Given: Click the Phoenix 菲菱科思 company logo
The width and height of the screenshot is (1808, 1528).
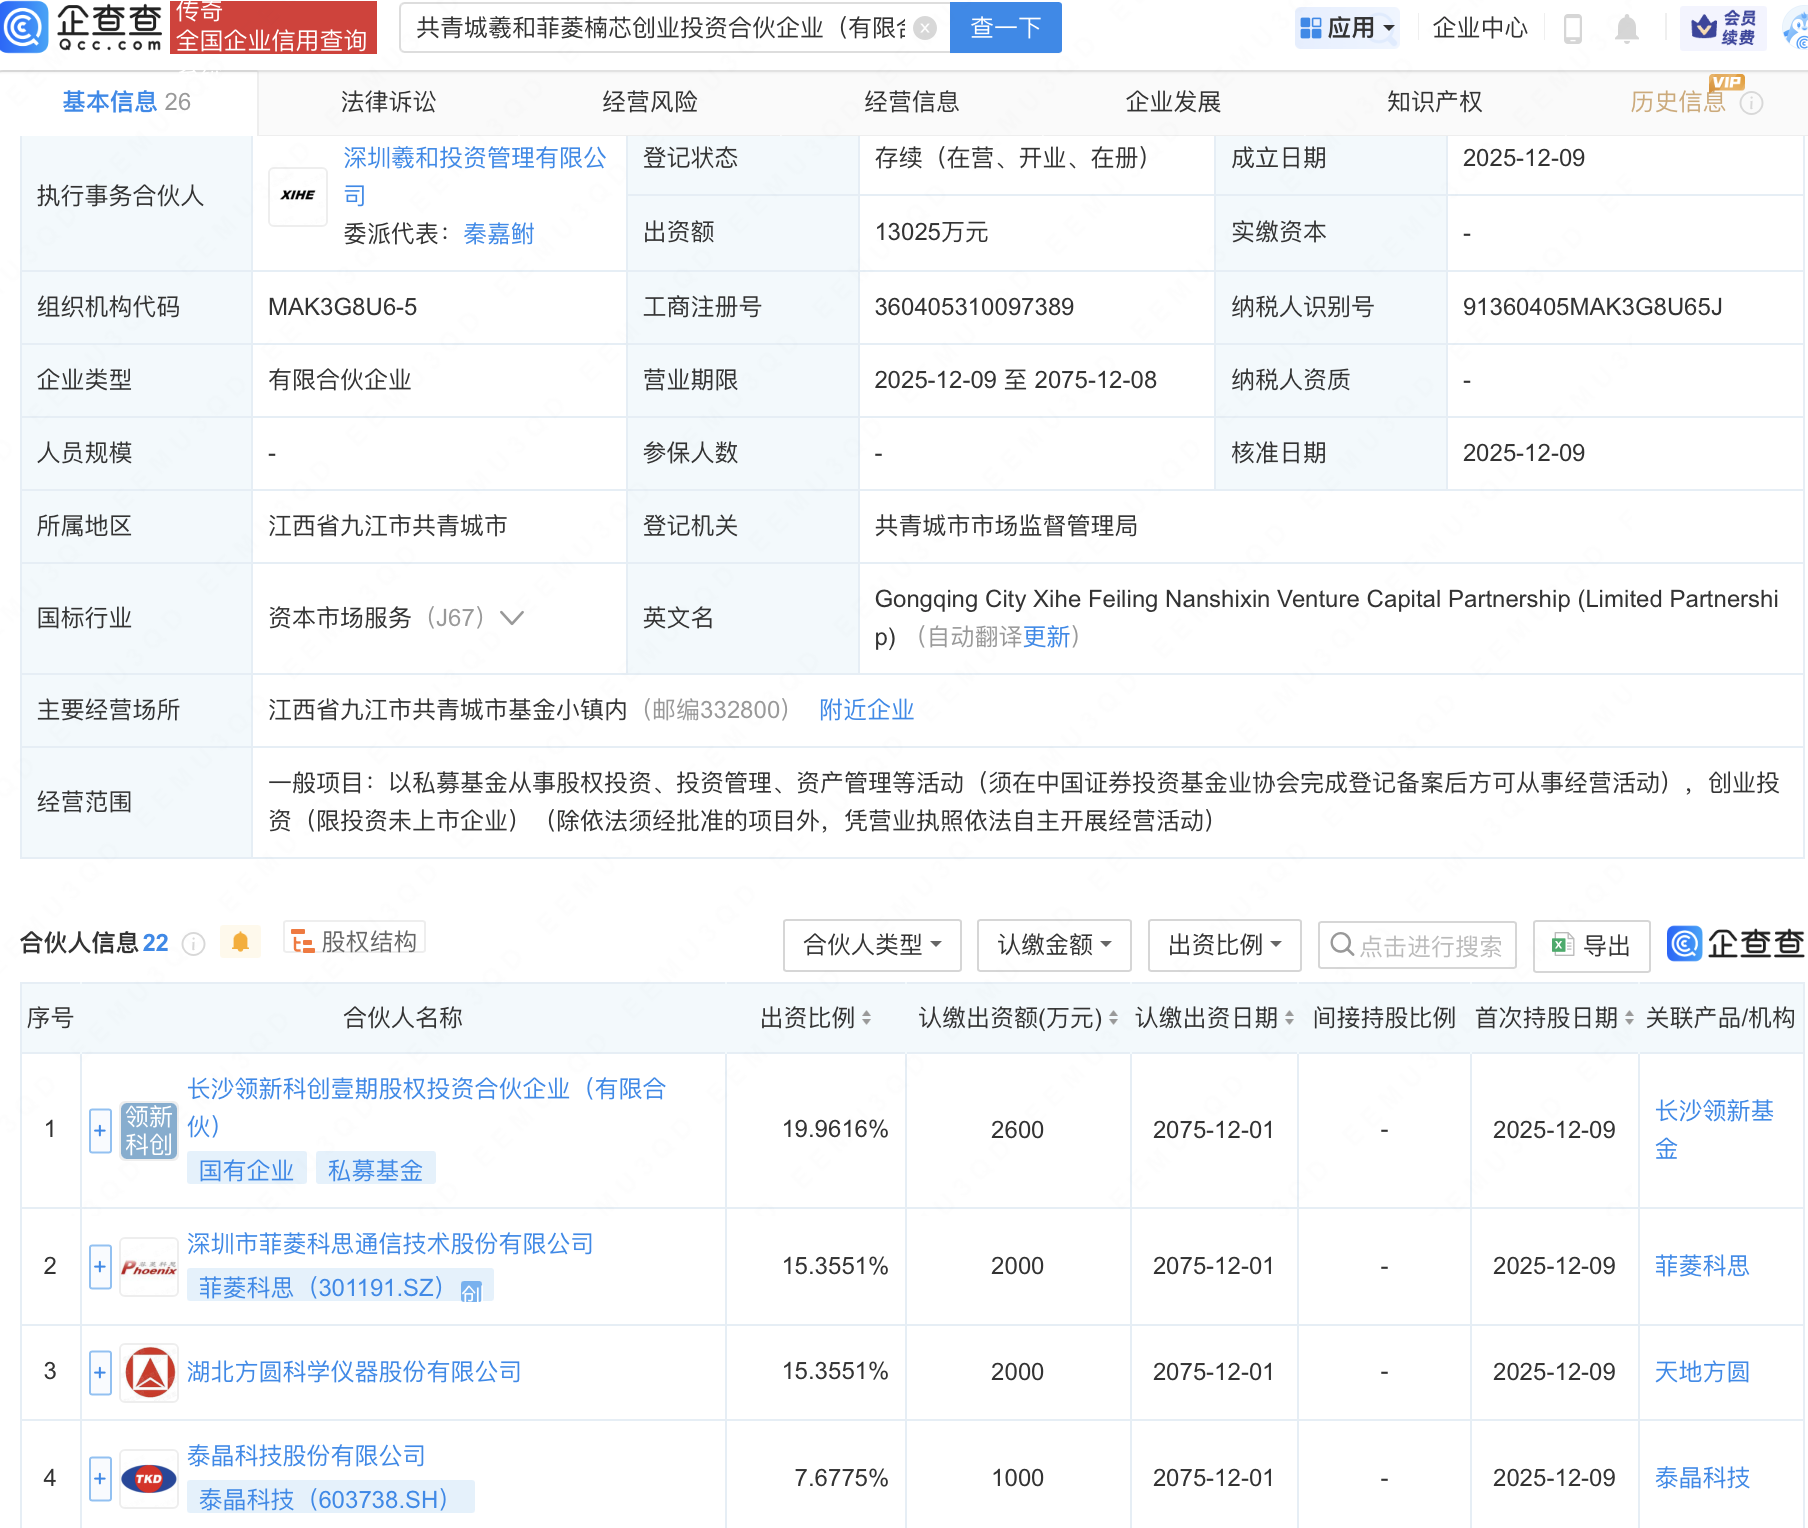Looking at the screenshot, I should tap(148, 1266).
